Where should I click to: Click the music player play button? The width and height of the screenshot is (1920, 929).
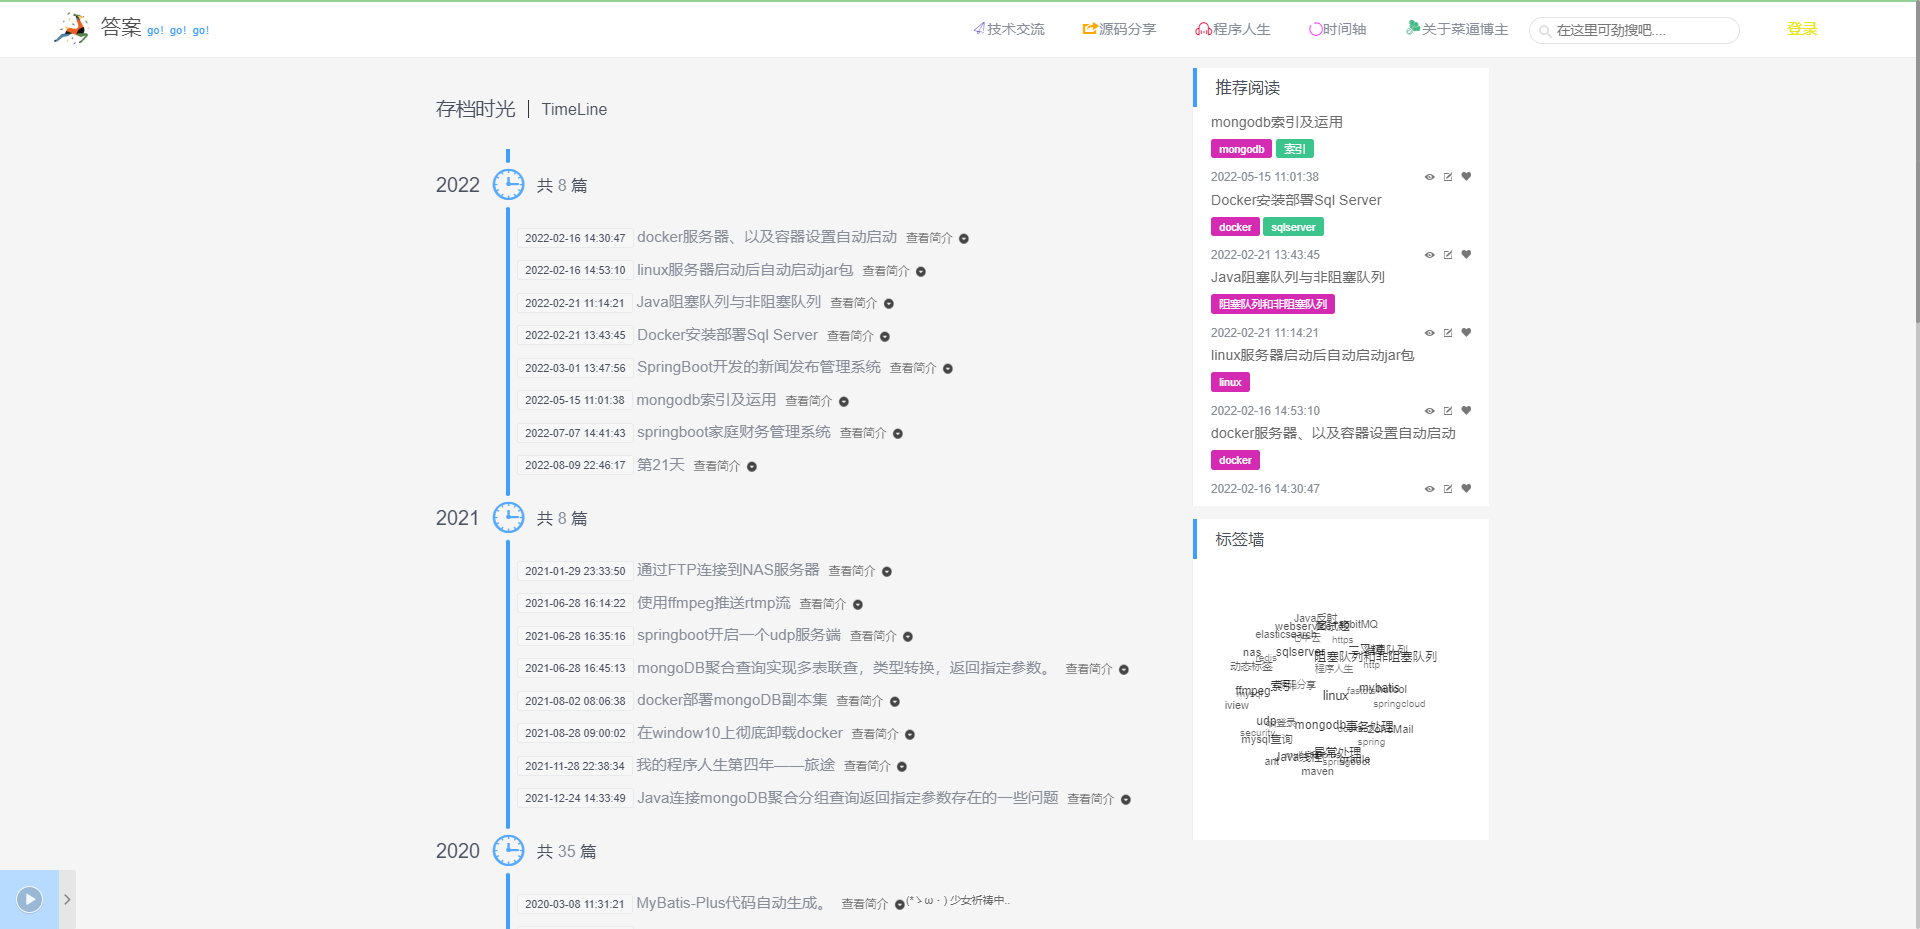tap(30, 899)
